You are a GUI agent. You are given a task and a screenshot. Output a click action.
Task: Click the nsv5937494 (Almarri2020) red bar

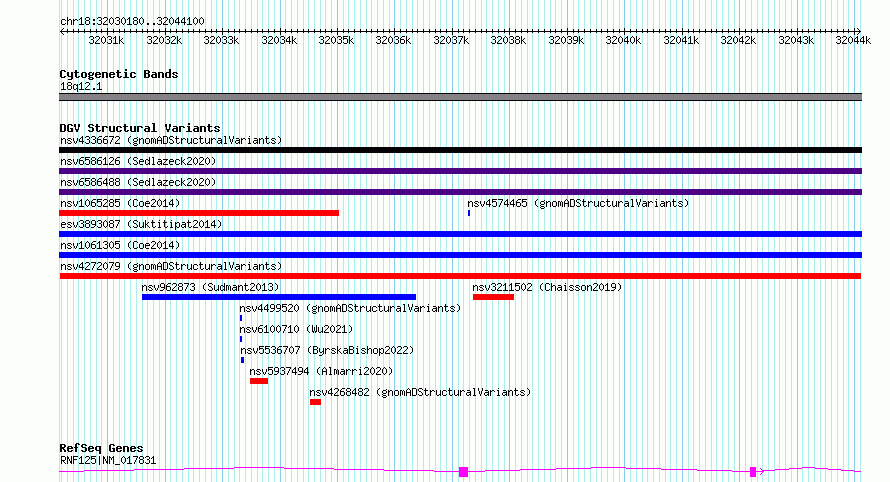pyautogui.click(x=259, y=381)
